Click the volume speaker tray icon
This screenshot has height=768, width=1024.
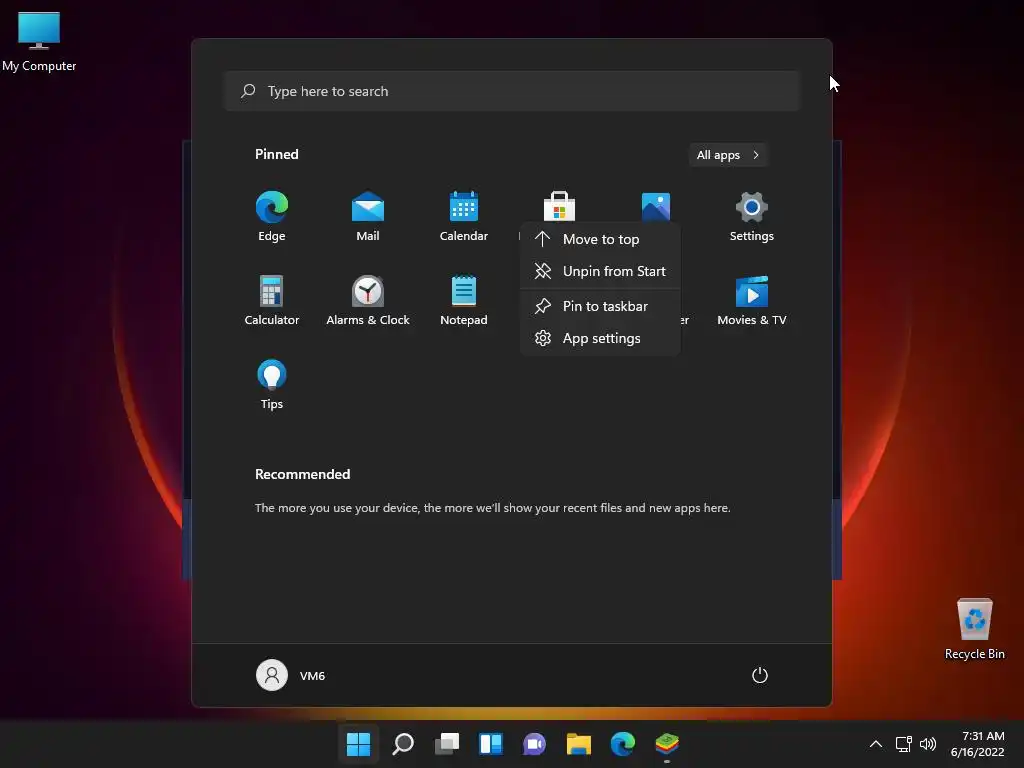coord(928,744)
